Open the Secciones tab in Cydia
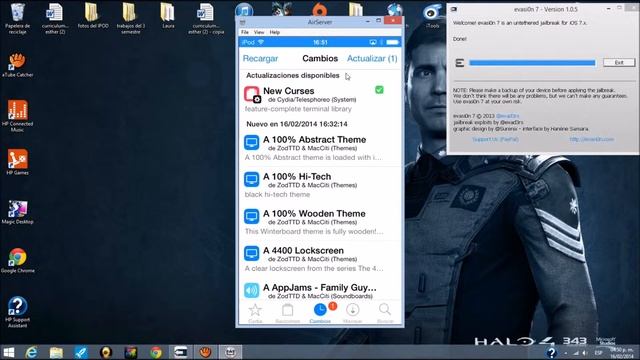The width and height of the screenshot is (640, 360). click(x=287, y=313)
